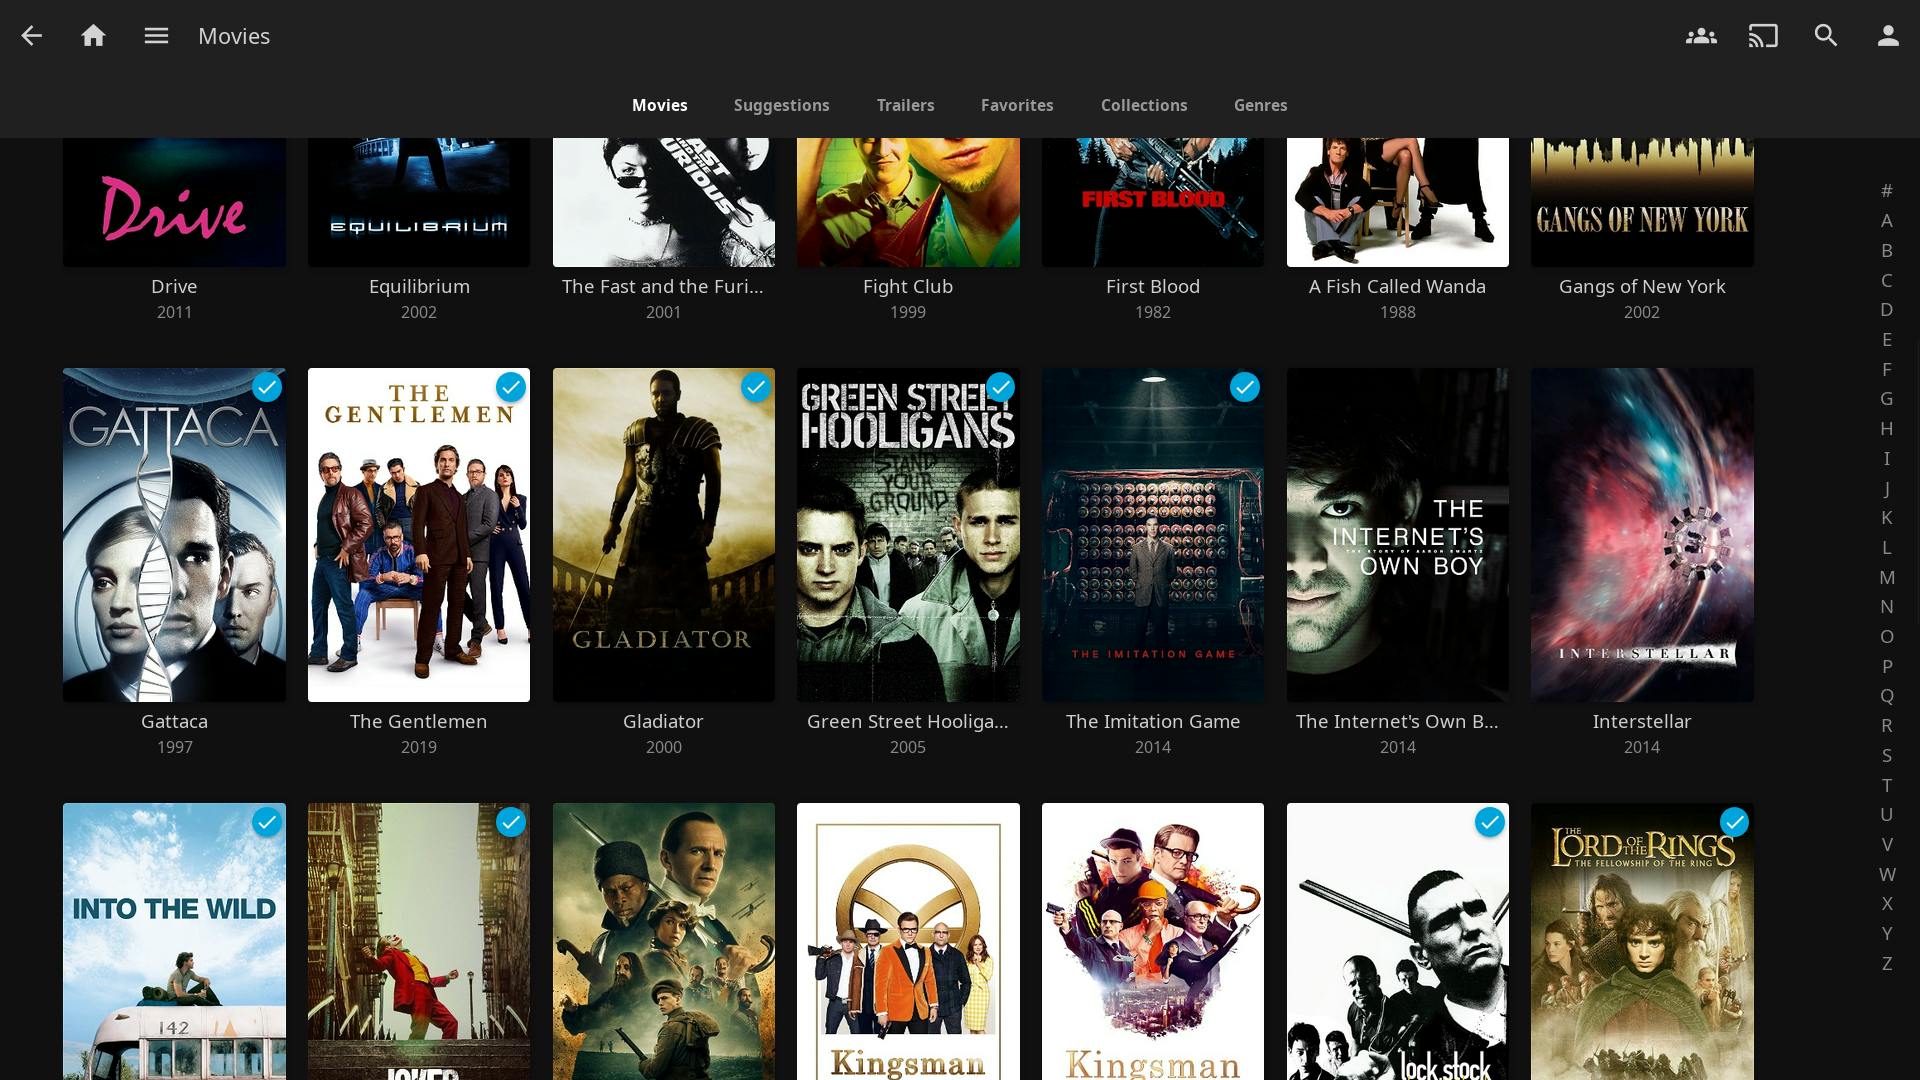Image resolution: width=1920 pixels, height=1080 pixels.
Task: Open the Genres tab
Action: point(1260,105)
